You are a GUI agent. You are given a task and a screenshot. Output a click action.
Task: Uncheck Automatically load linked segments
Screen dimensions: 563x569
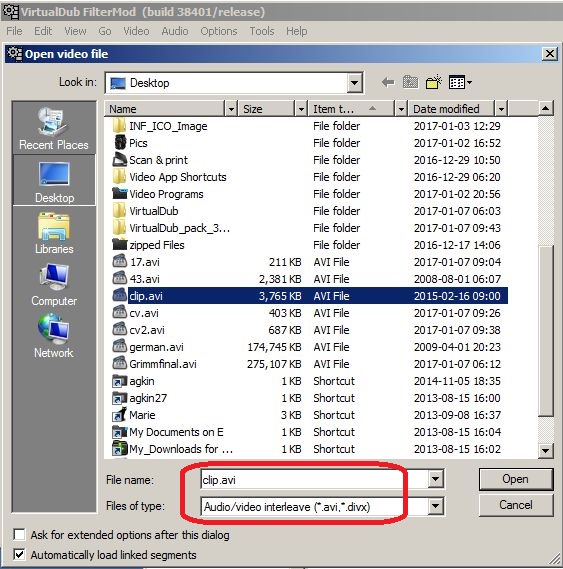[19, 554]
